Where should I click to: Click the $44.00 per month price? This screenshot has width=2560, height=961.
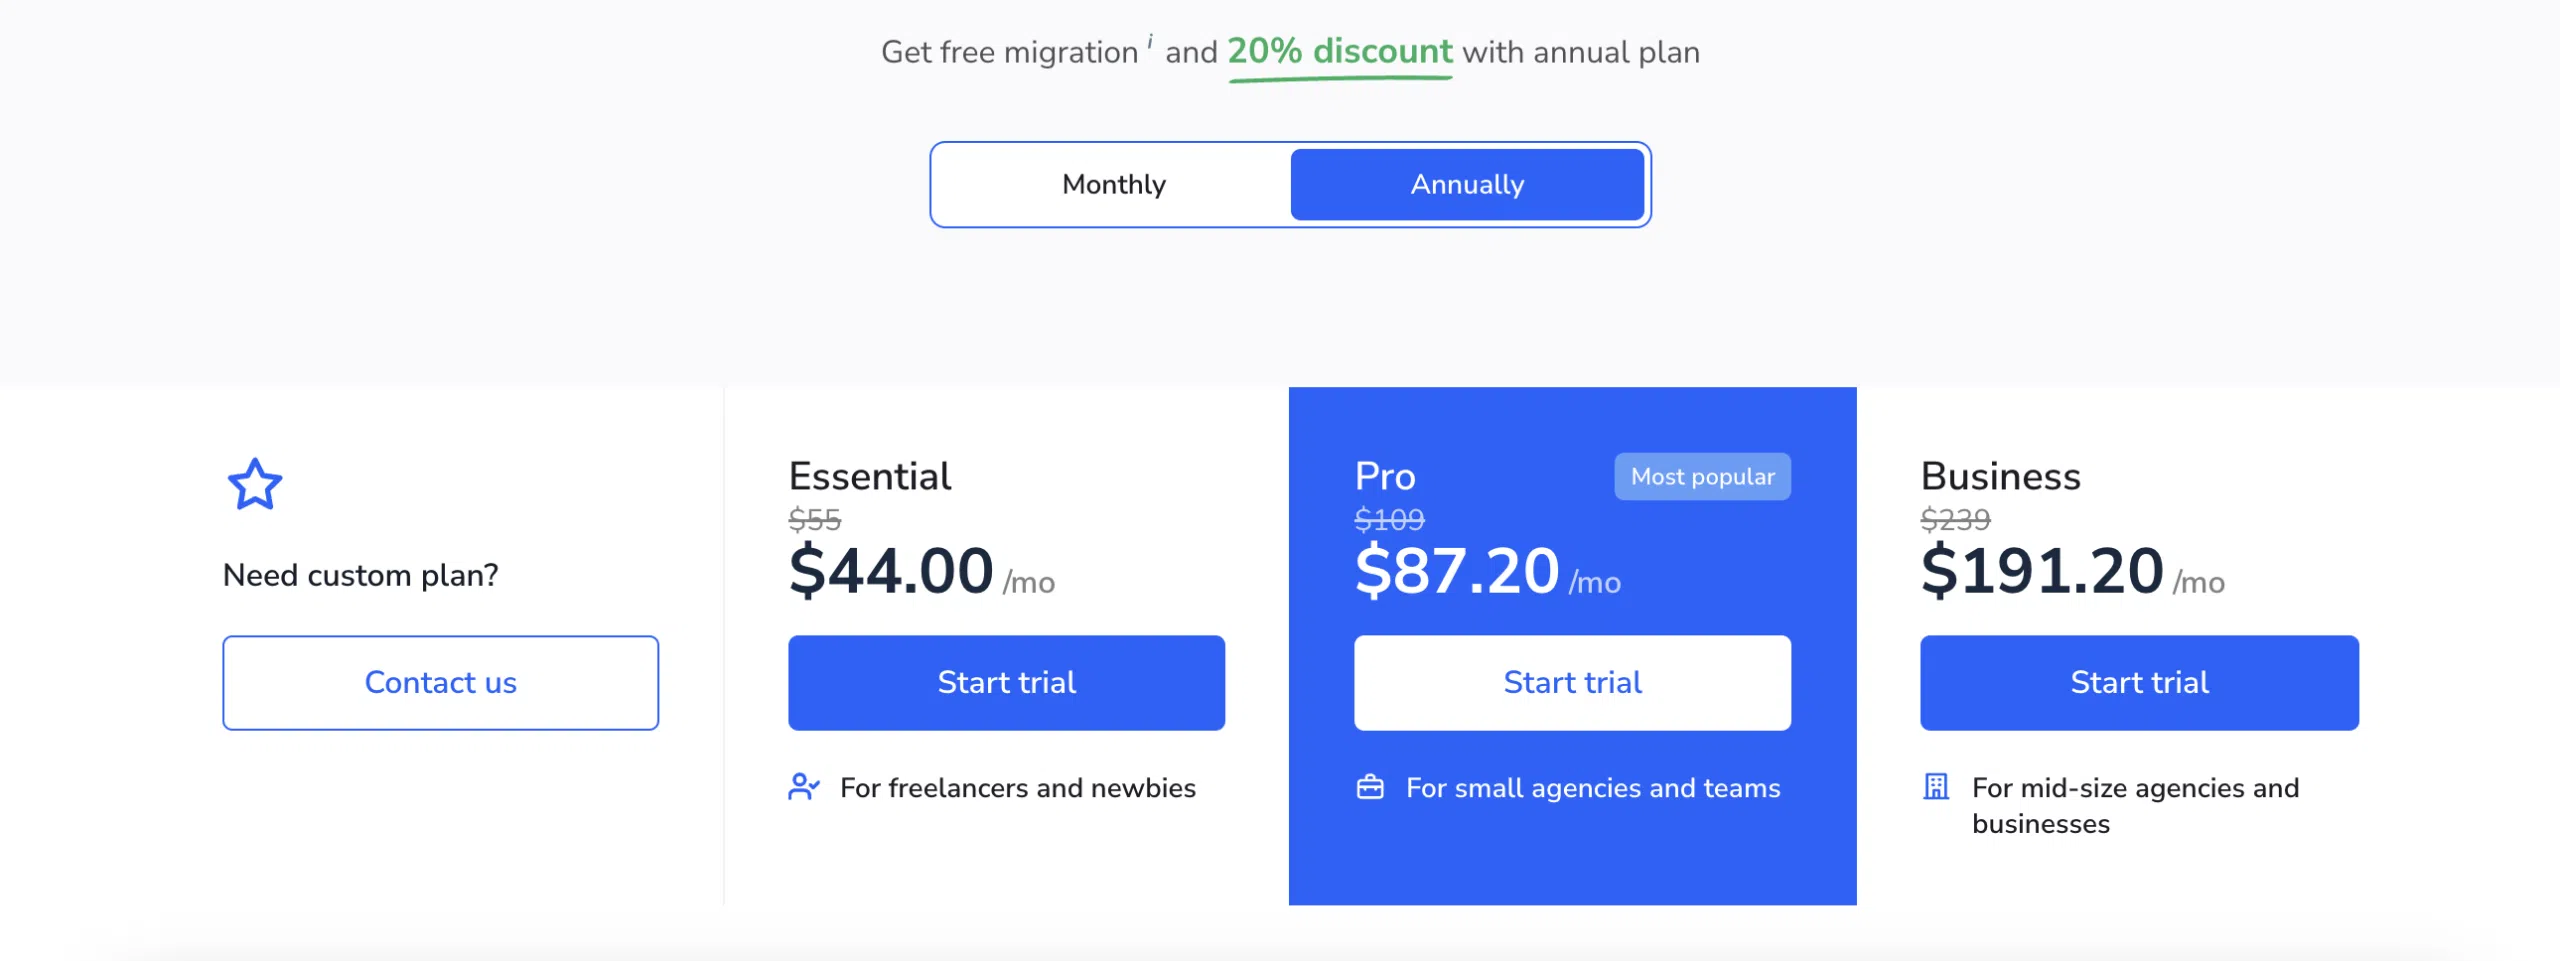891,571
